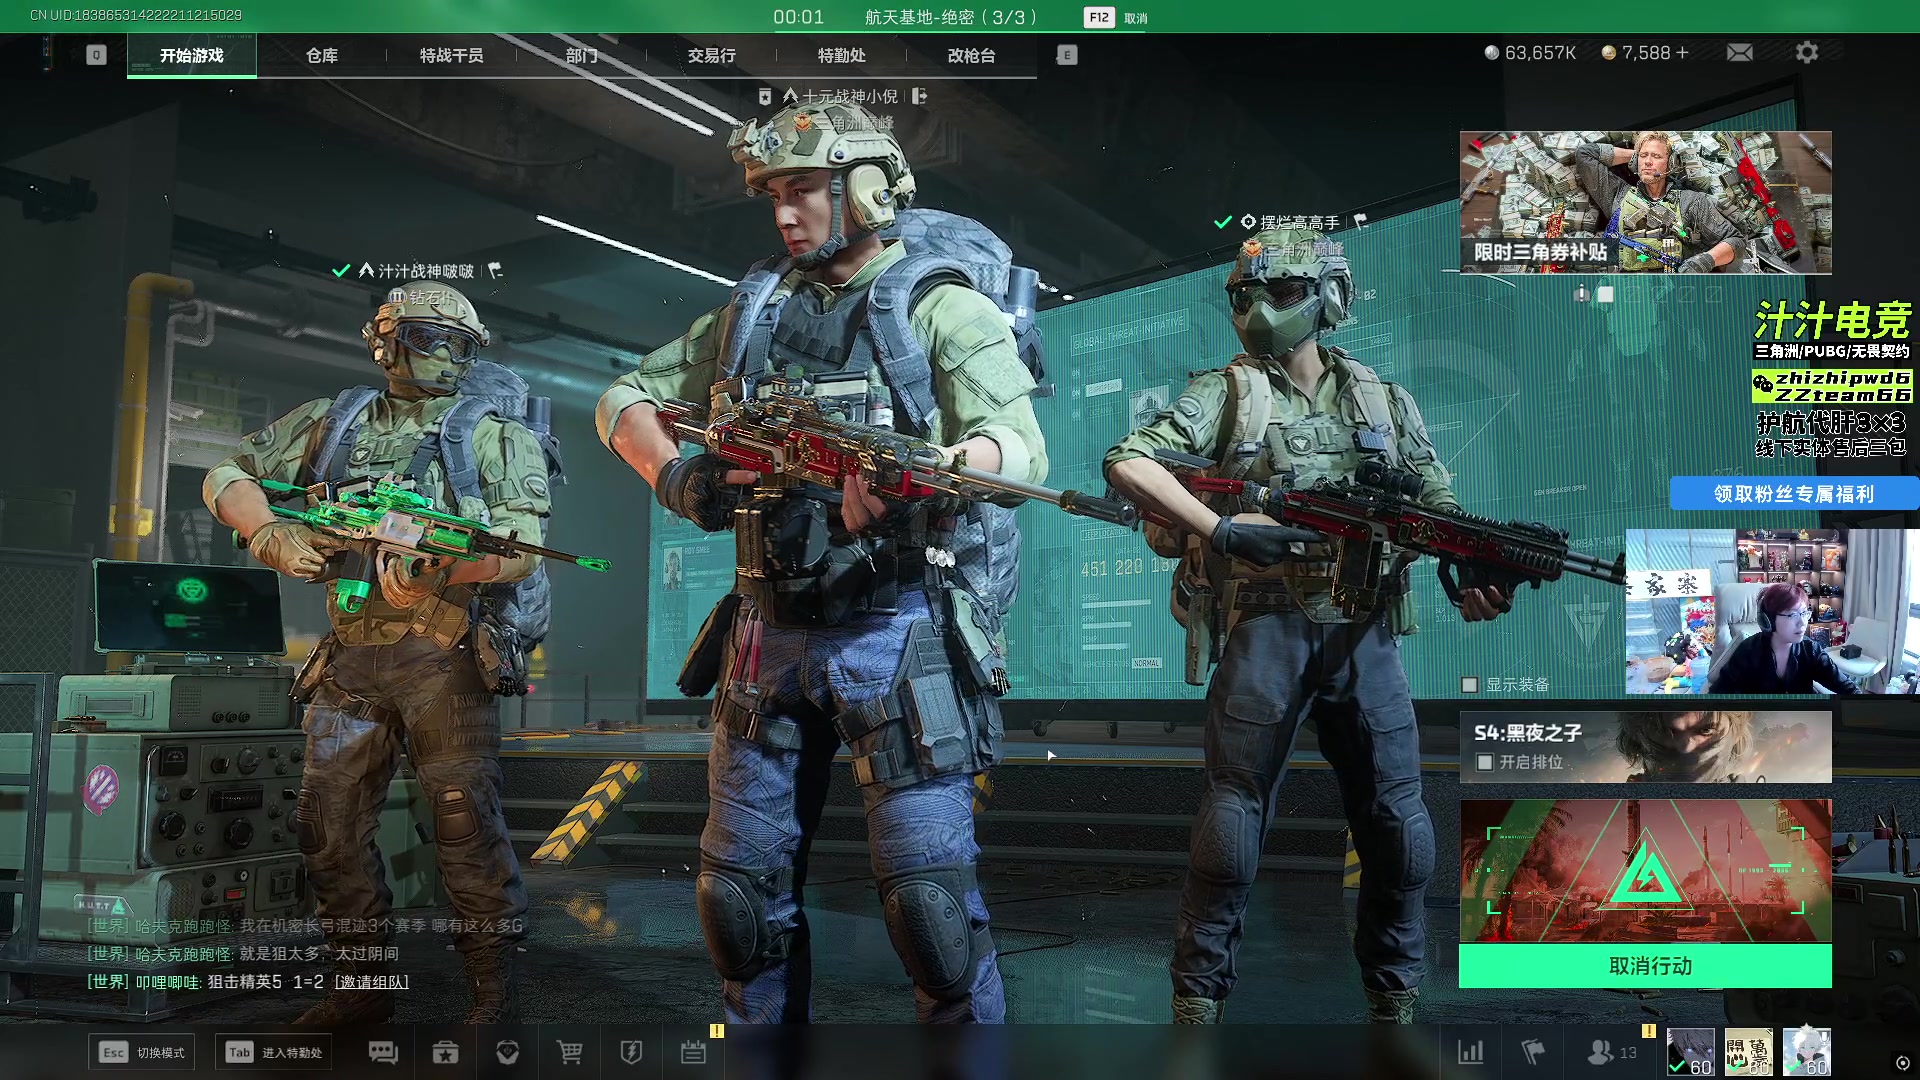Click the white-haired squad member avatar
Viewport: 1920px width, 1080px height.
point(1807,1052)
